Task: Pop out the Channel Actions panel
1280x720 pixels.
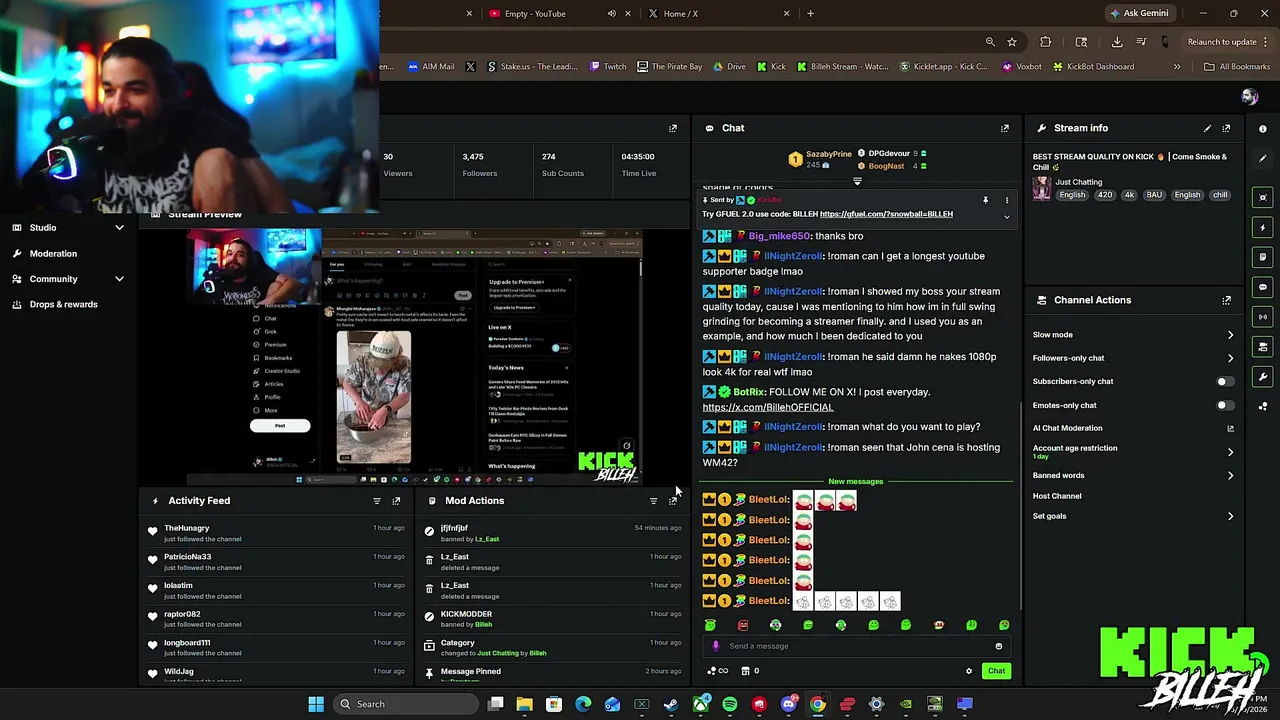Action: click(x=1226, y=300)
